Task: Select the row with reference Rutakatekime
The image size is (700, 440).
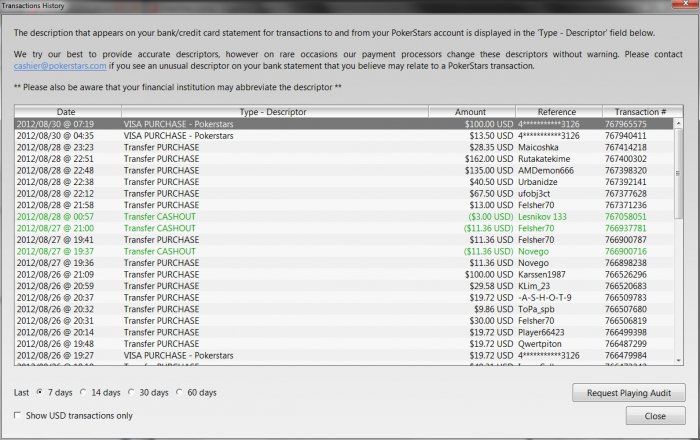Action: [344, 158]
